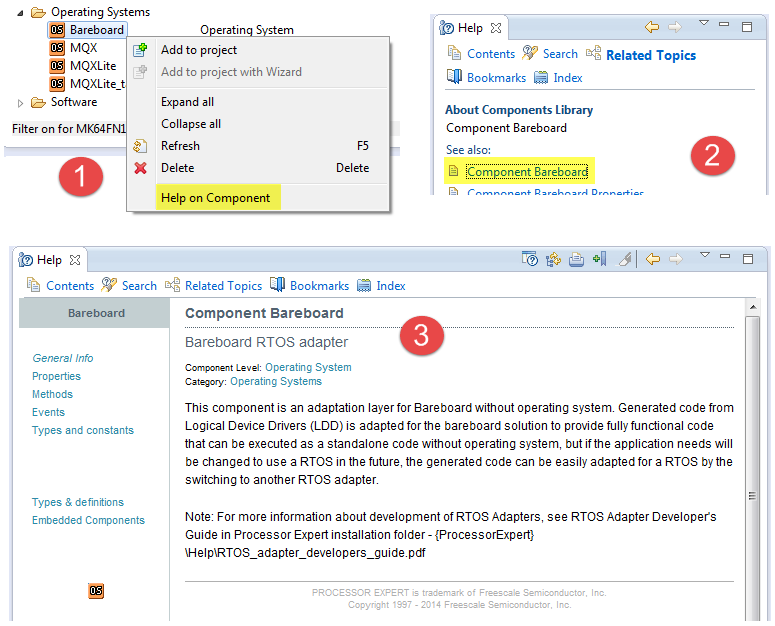Open Embedded Components link
The width and height of the screenshot is (775, 626).
click(x=88, y=520)
